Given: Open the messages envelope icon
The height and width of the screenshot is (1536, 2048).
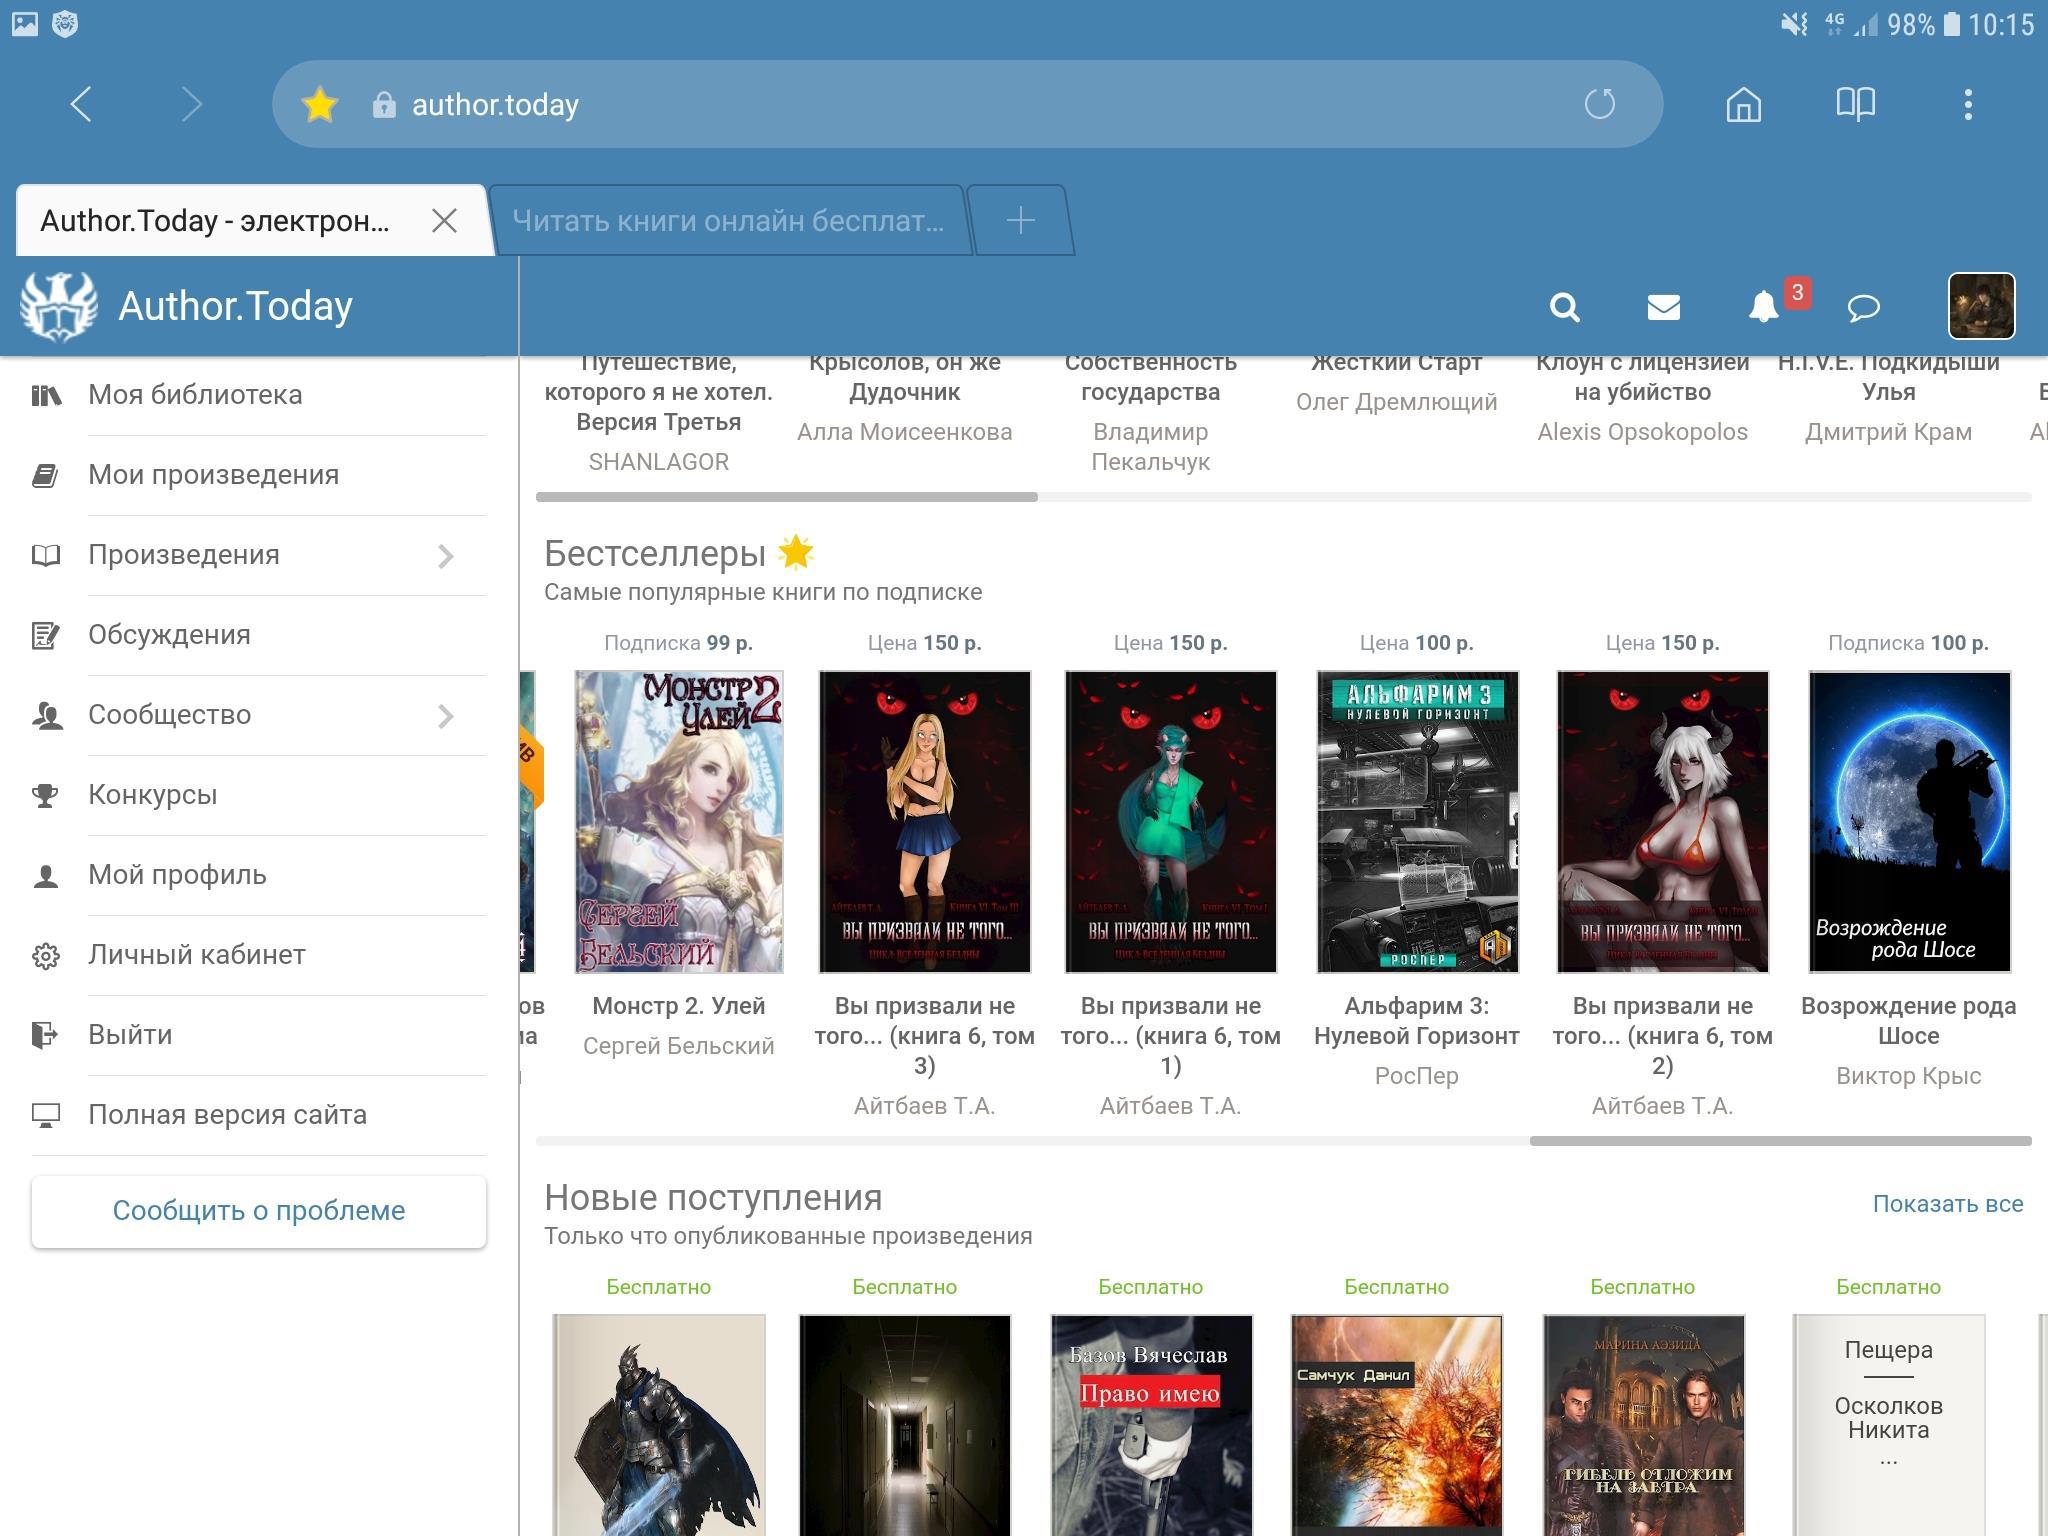Looking at the screenshot, I should pyautogui.click(x=1663, y=307).
